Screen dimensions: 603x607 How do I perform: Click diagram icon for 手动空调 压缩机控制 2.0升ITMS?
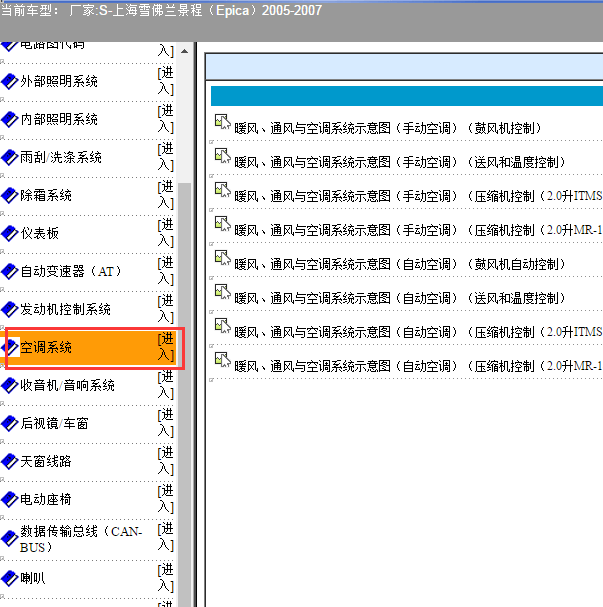[x=223, y=190]
